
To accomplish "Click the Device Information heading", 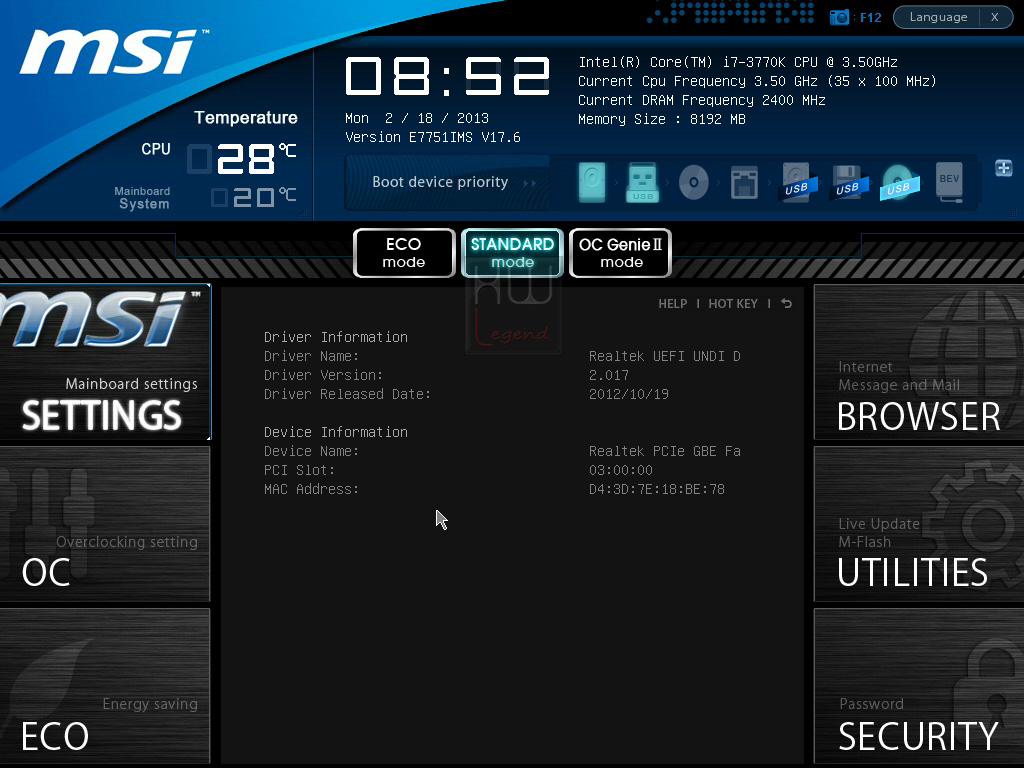I will pos(336,432).
